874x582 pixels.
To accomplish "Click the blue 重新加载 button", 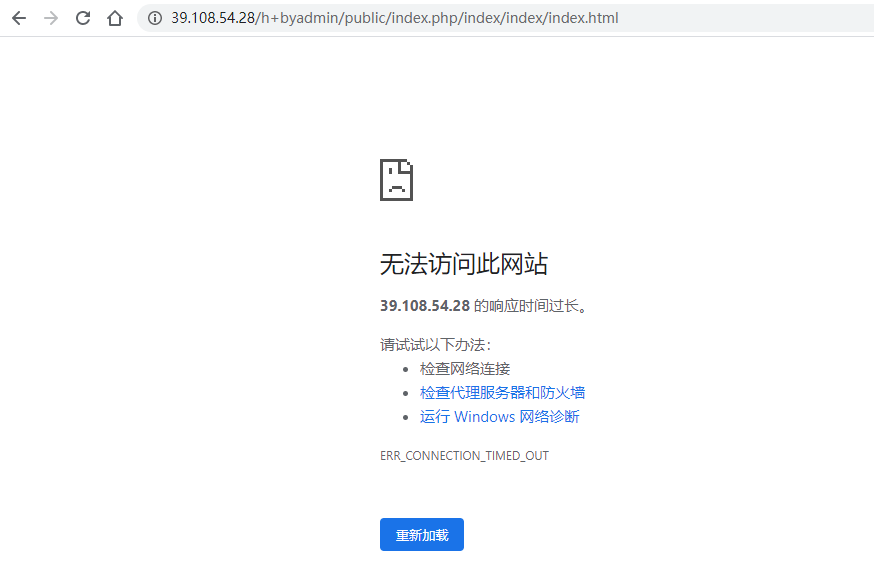I will click(422, 535).
